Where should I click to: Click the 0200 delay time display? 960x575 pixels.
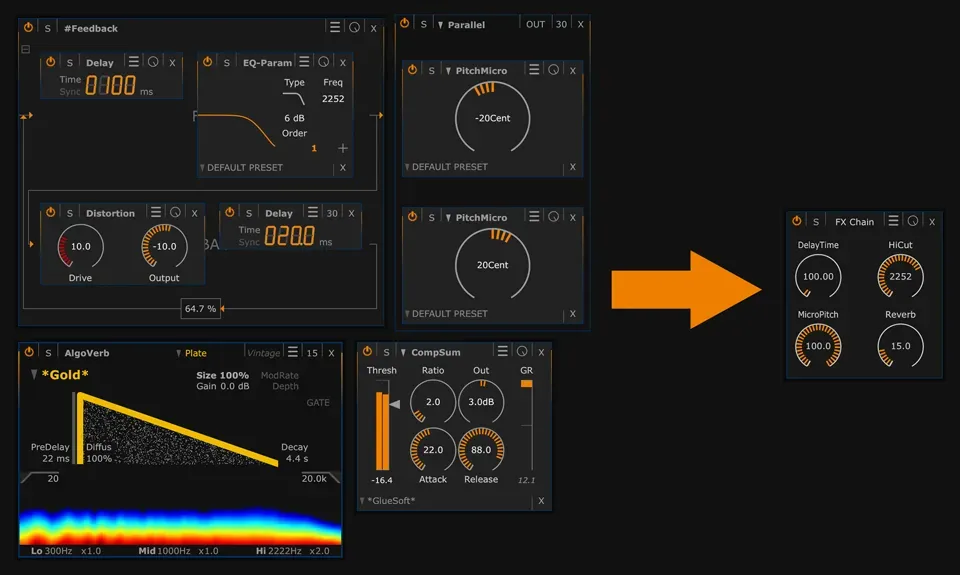click(x=290, y=236)
